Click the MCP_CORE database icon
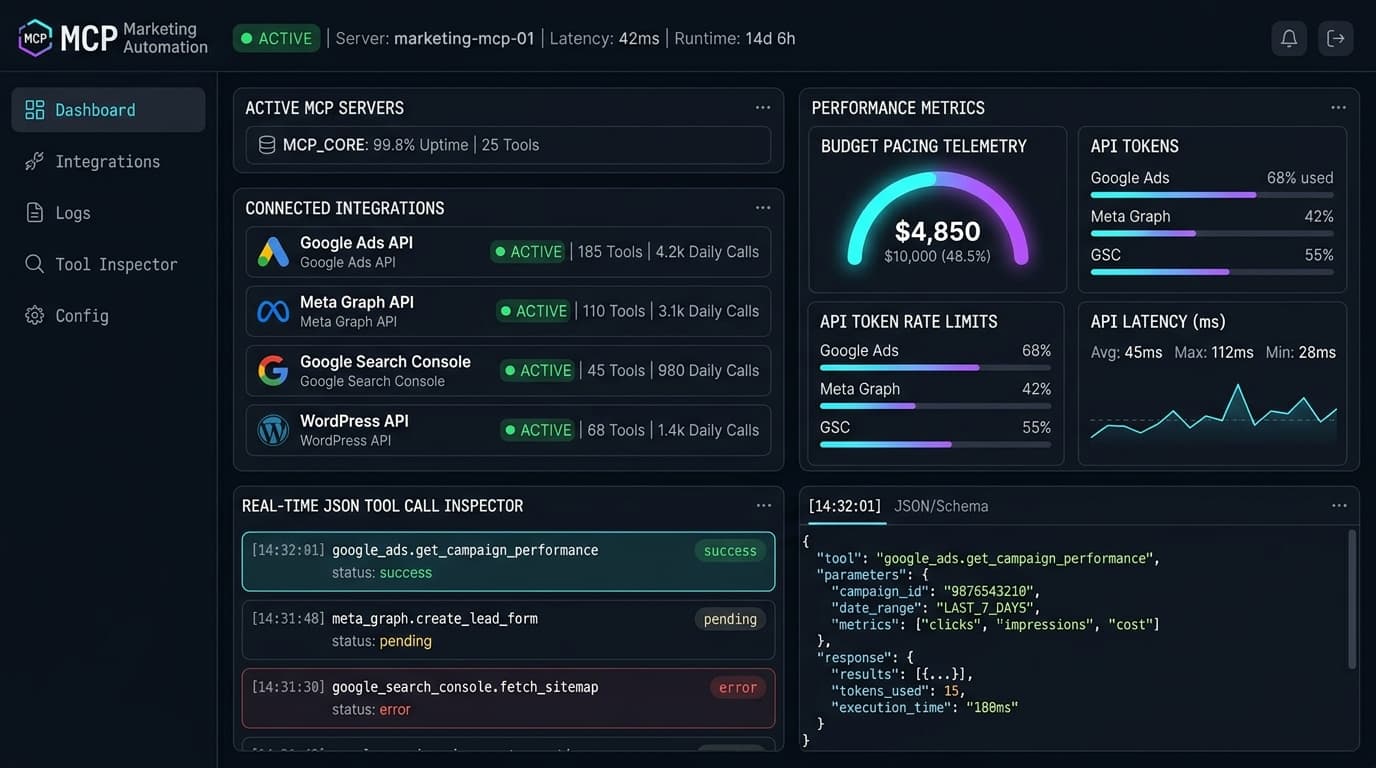Viewport: 1376px width, 768px height. 267,145
